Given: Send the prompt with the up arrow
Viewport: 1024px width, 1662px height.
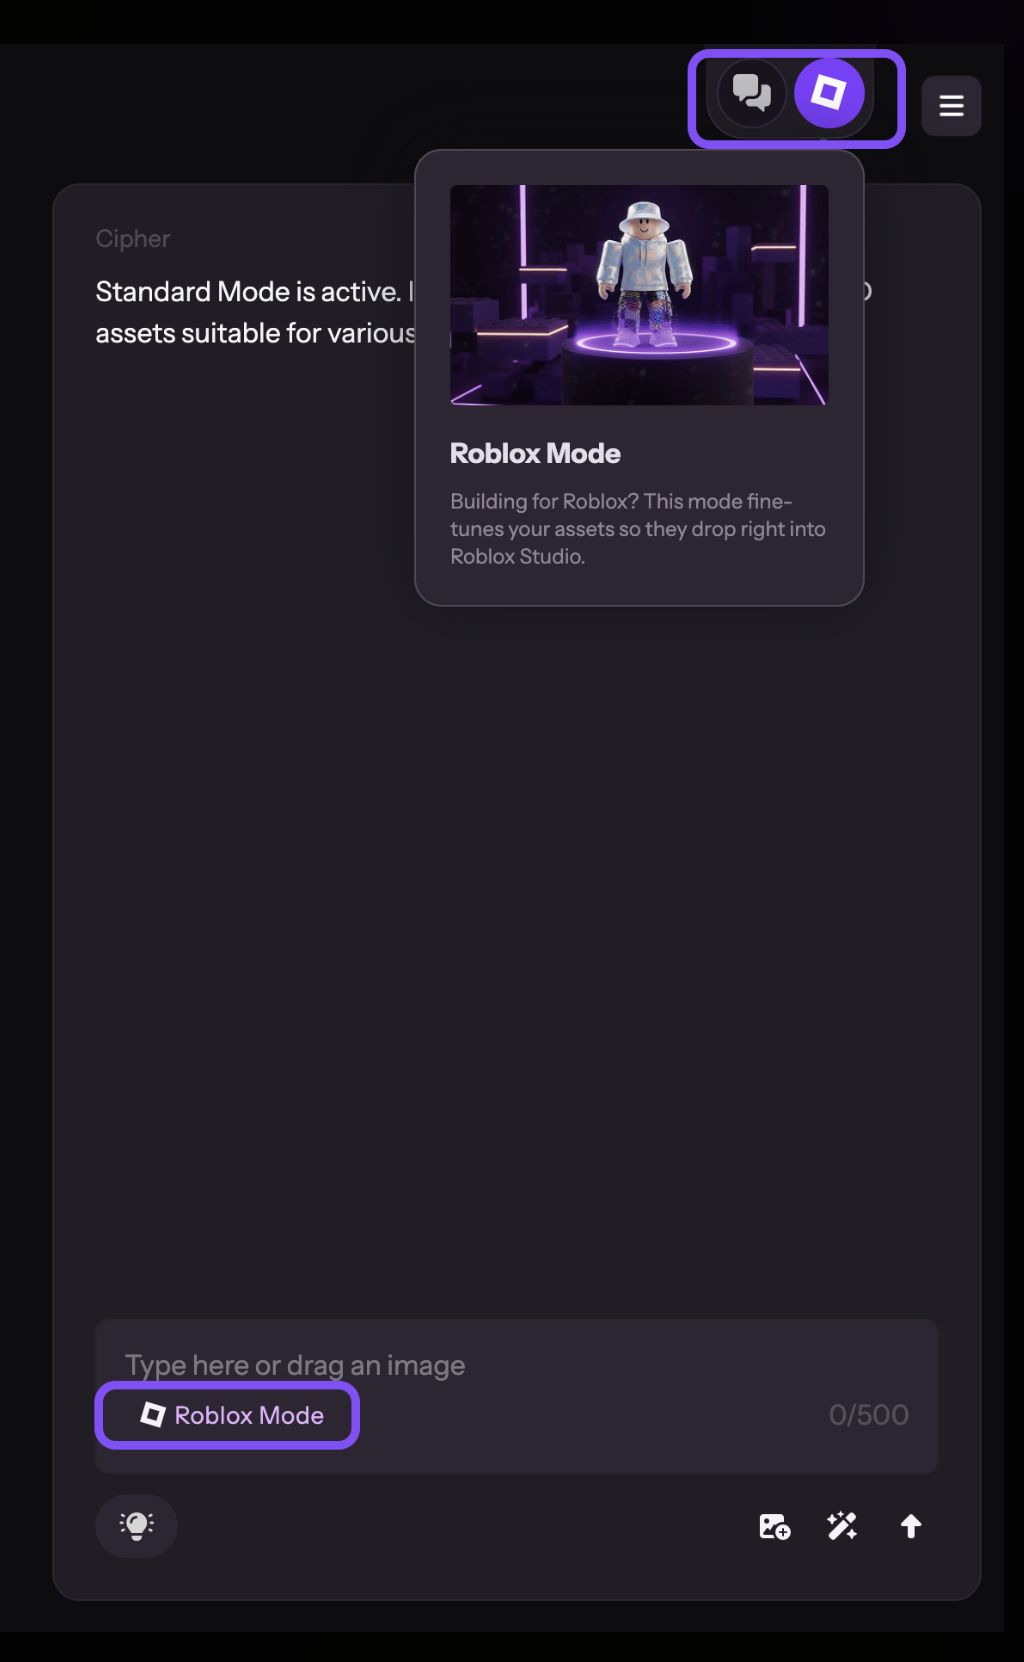Looking at the screenshot, I should pyautogui.click(x=910, y=1526).
